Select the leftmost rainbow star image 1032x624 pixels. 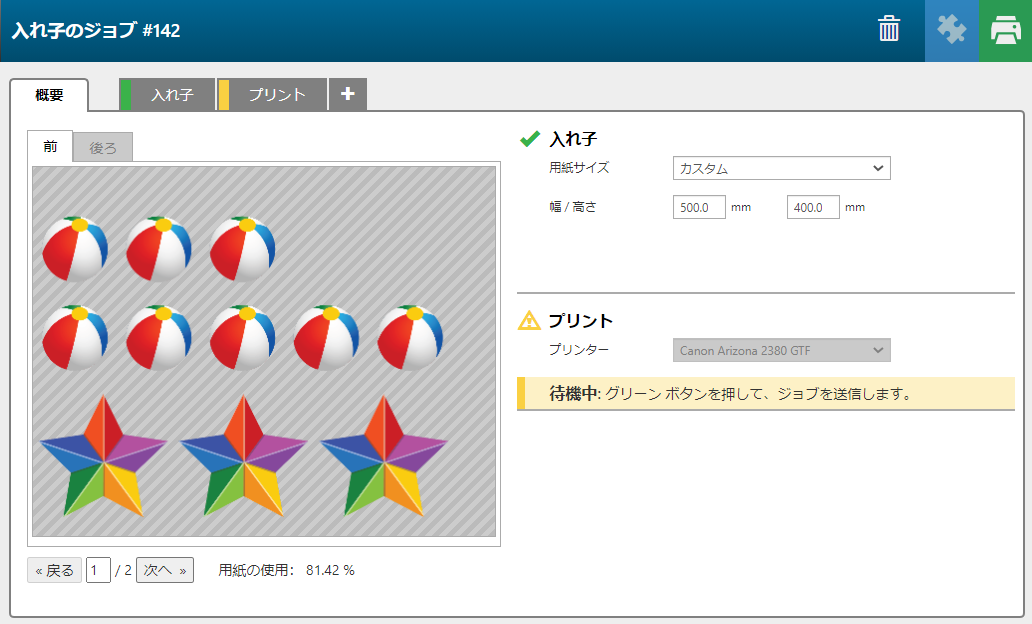(x=102, y=456)
